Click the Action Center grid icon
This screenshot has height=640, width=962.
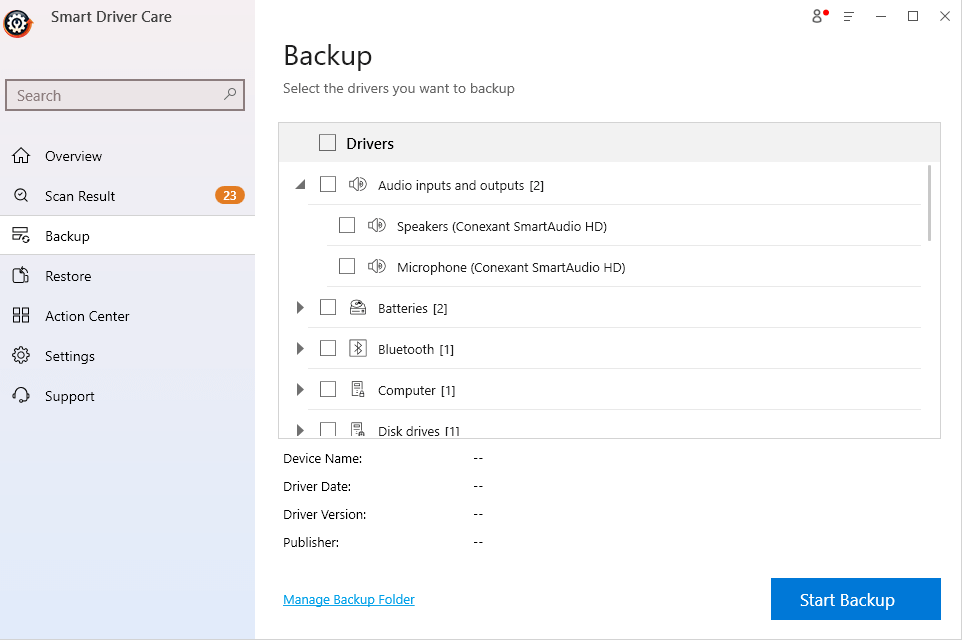pyautogui.click(x=21, y=316)
